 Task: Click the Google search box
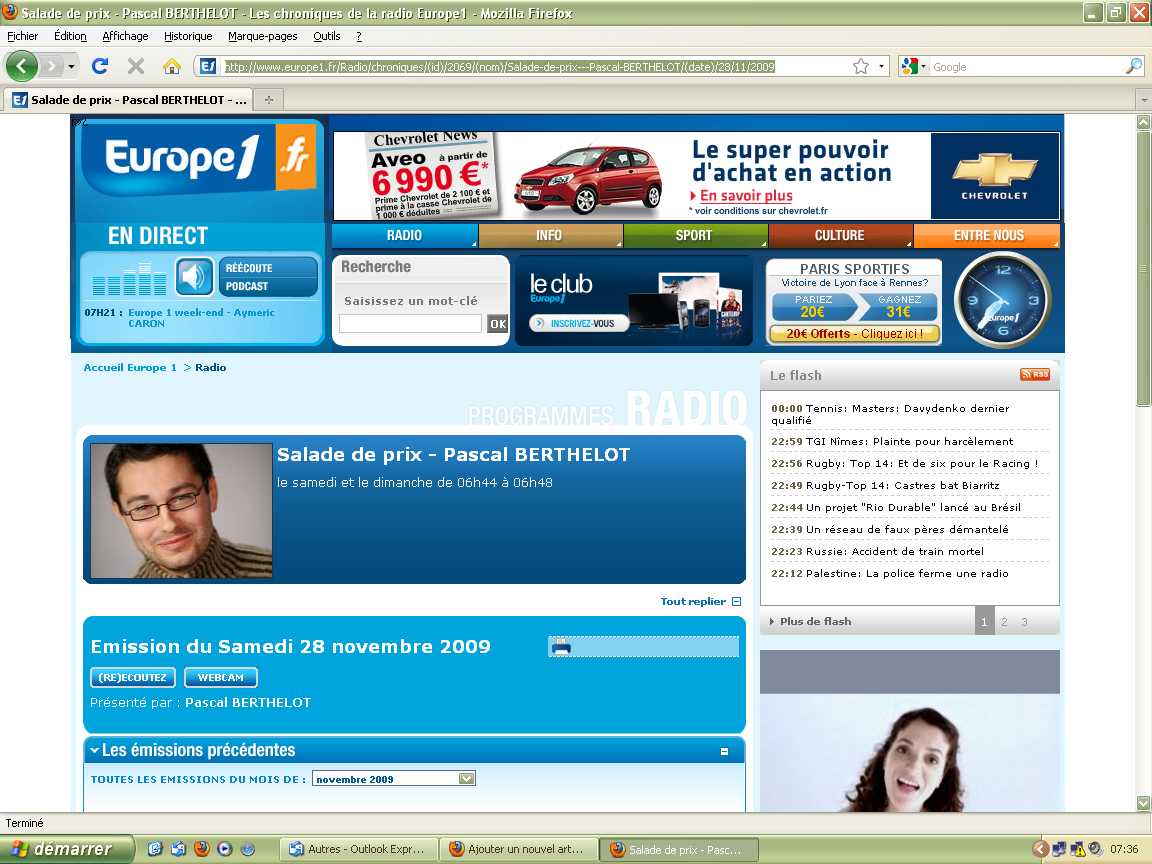pos(1027,66)
